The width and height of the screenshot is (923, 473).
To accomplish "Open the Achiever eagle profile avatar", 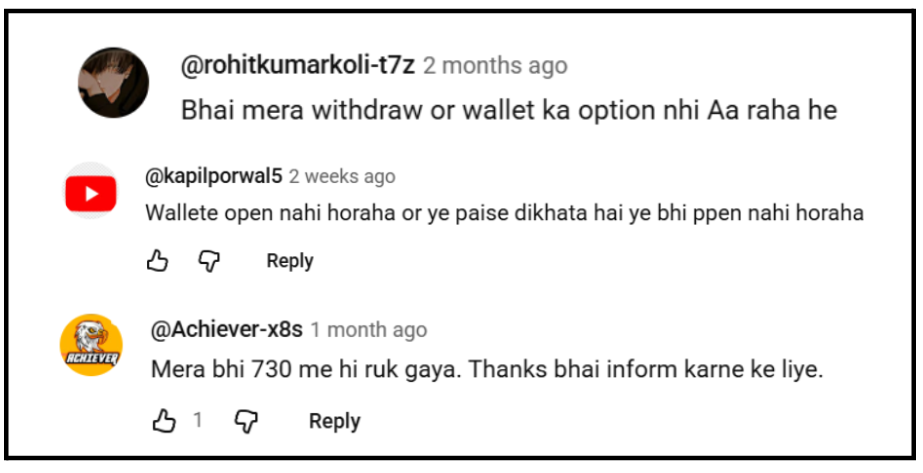I will coord(91,345).
